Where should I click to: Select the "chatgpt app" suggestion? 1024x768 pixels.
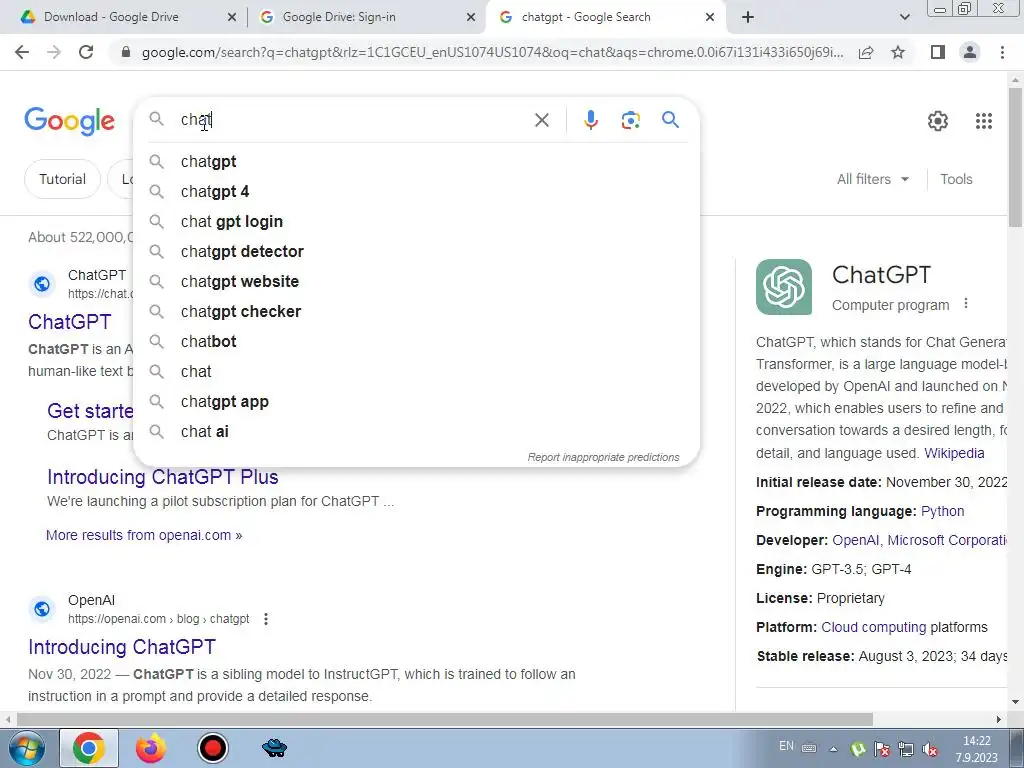click(417, 402)
